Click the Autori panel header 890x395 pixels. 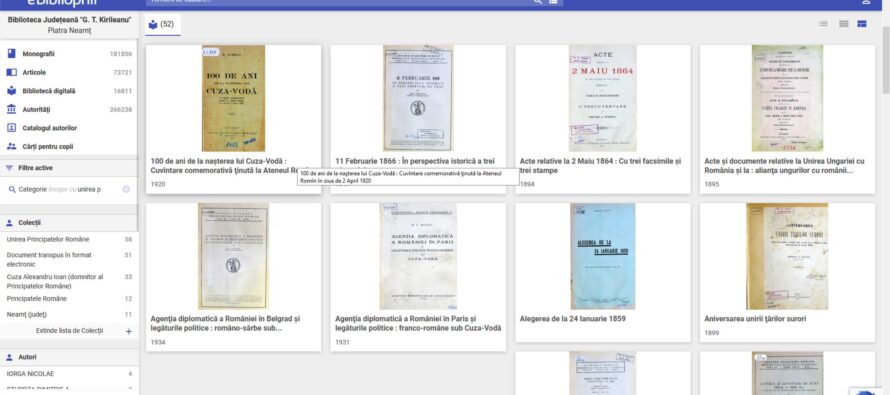coord(69,358)
